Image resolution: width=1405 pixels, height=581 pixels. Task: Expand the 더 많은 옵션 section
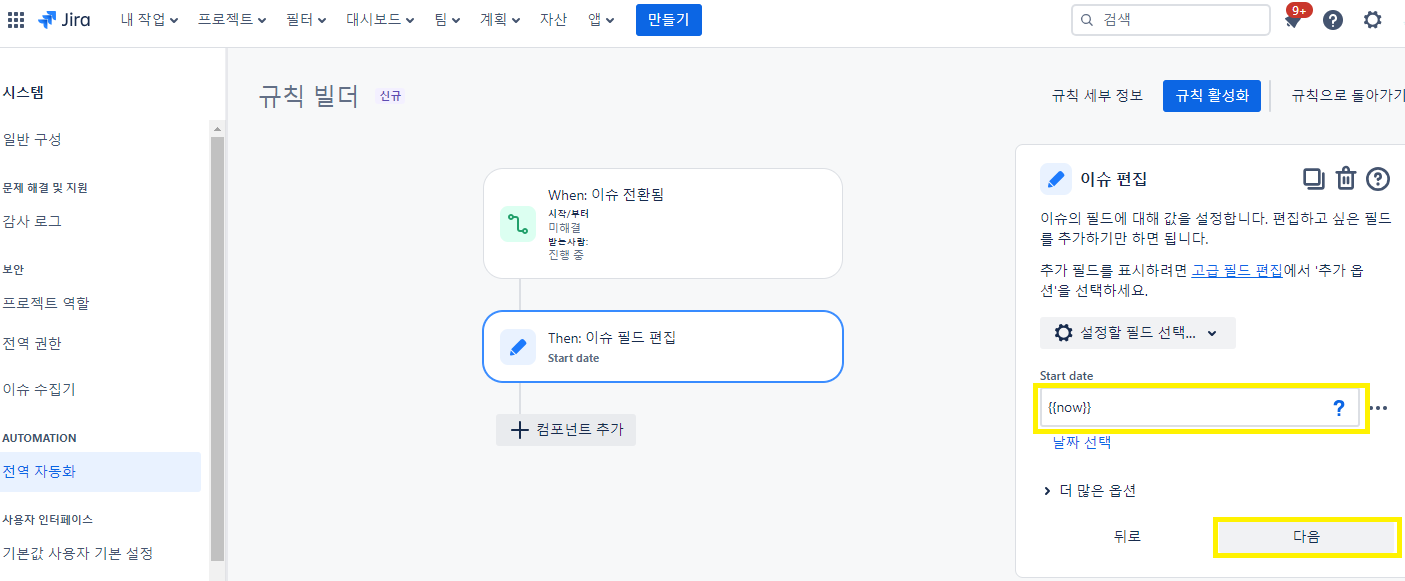pos(1090,491)
